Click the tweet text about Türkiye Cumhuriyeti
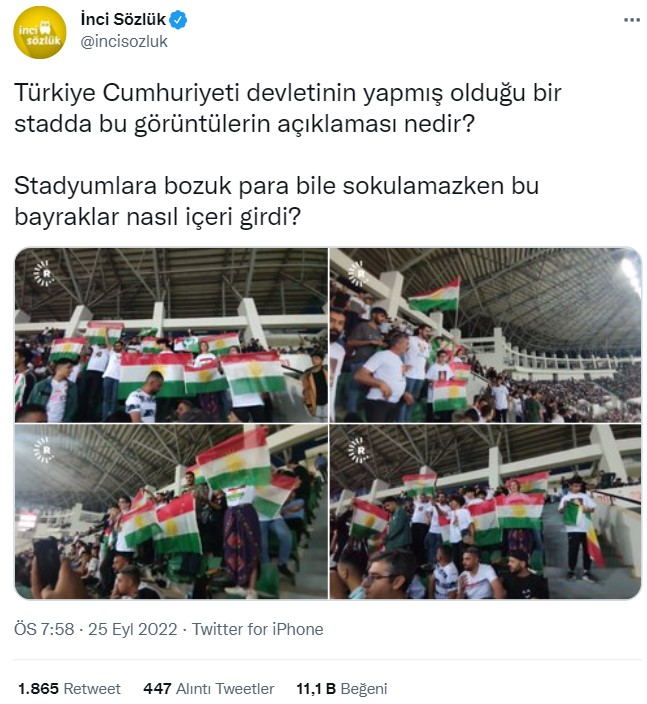647x704 pixels. tap(288, 108)
